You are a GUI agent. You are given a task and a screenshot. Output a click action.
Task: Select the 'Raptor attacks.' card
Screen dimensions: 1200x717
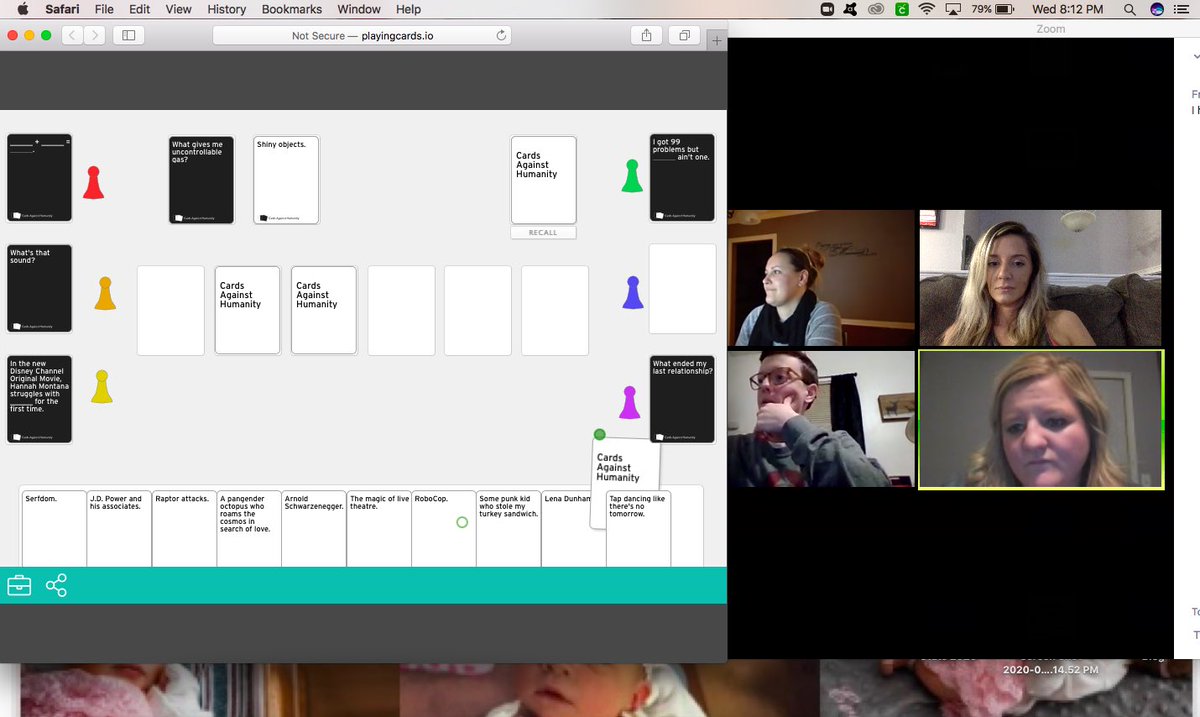pos(184,528)
